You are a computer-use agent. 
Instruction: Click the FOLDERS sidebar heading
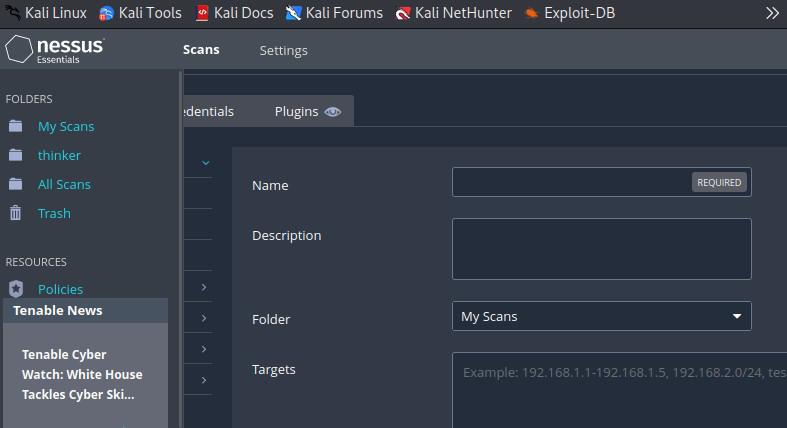pyautogui.click(x=29, y=99)
